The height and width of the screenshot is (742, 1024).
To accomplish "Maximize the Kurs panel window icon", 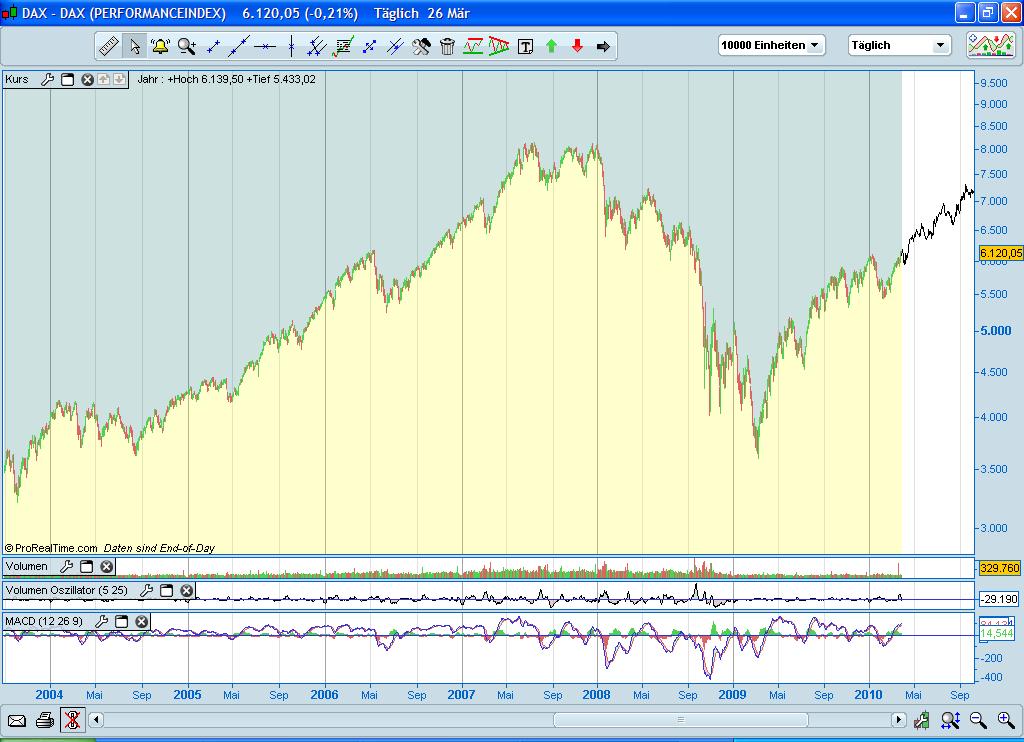I will [67, 80].
